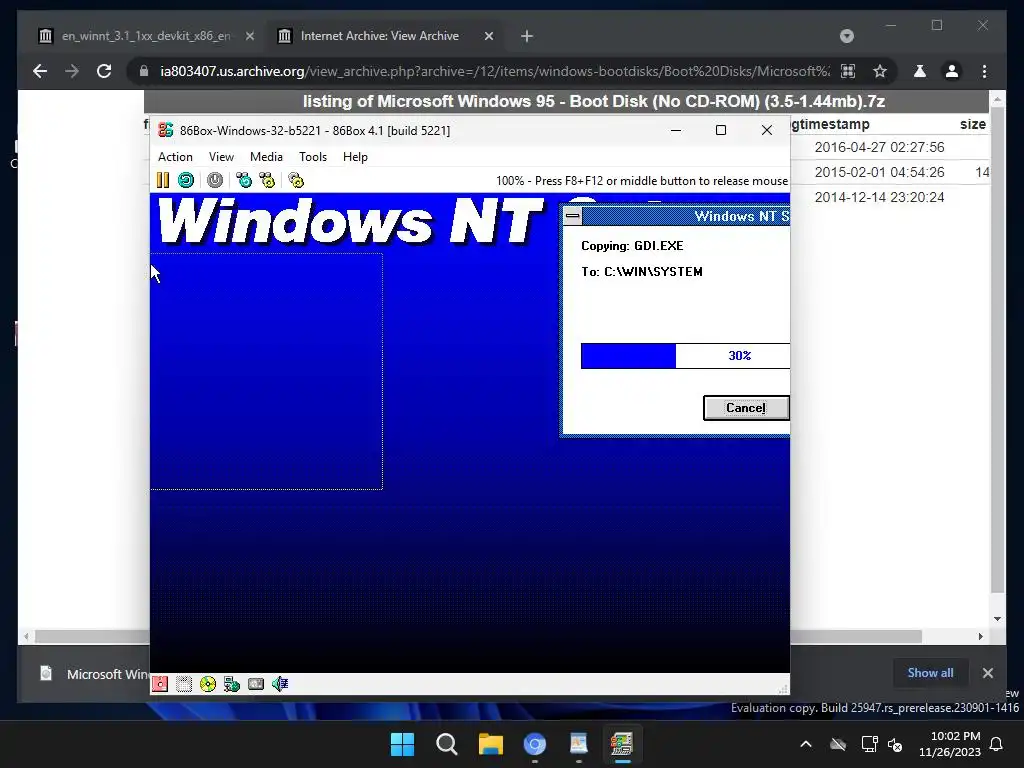Switch to 86Box in the taskbar
Viewport: 1024px width, 768px height.
(622, 744)
